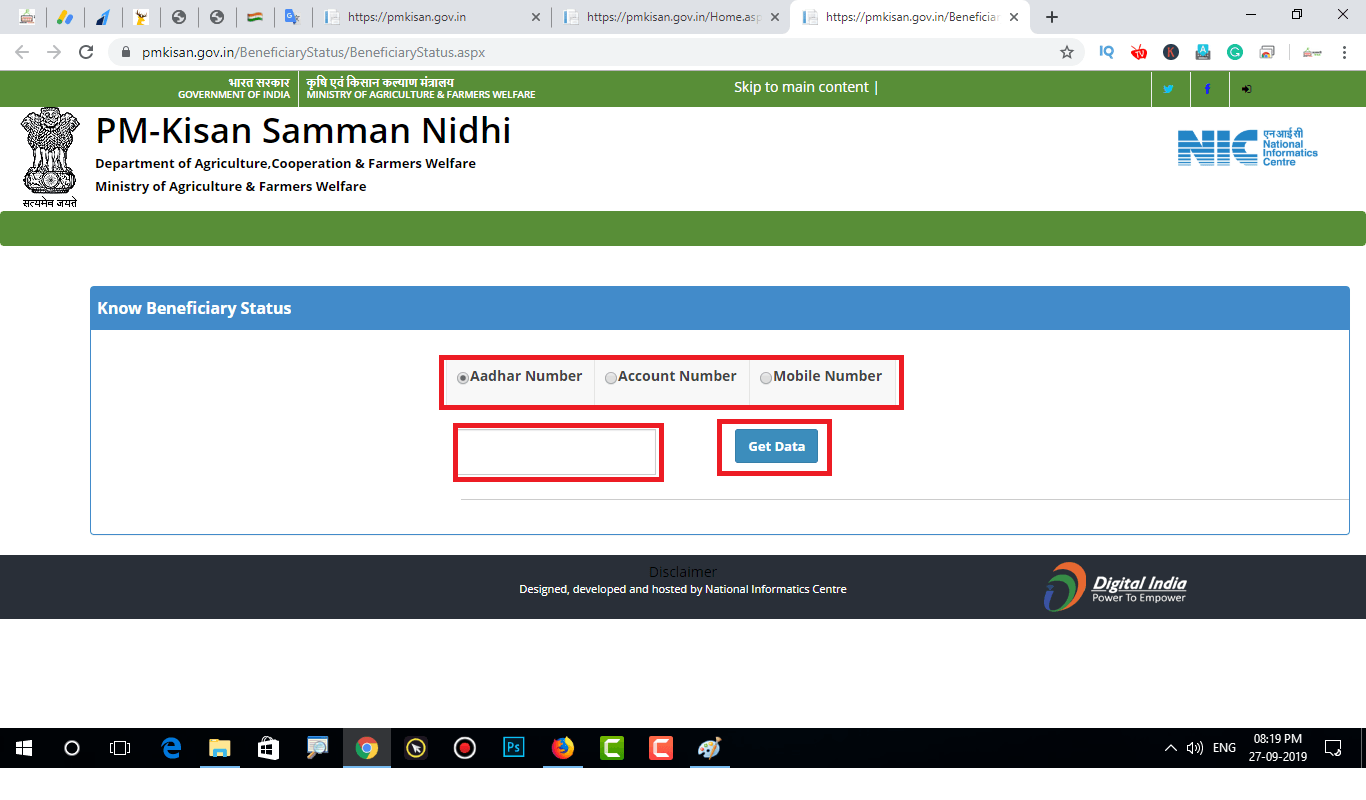
Task: Click the number input text field
Action: point(557,452)
